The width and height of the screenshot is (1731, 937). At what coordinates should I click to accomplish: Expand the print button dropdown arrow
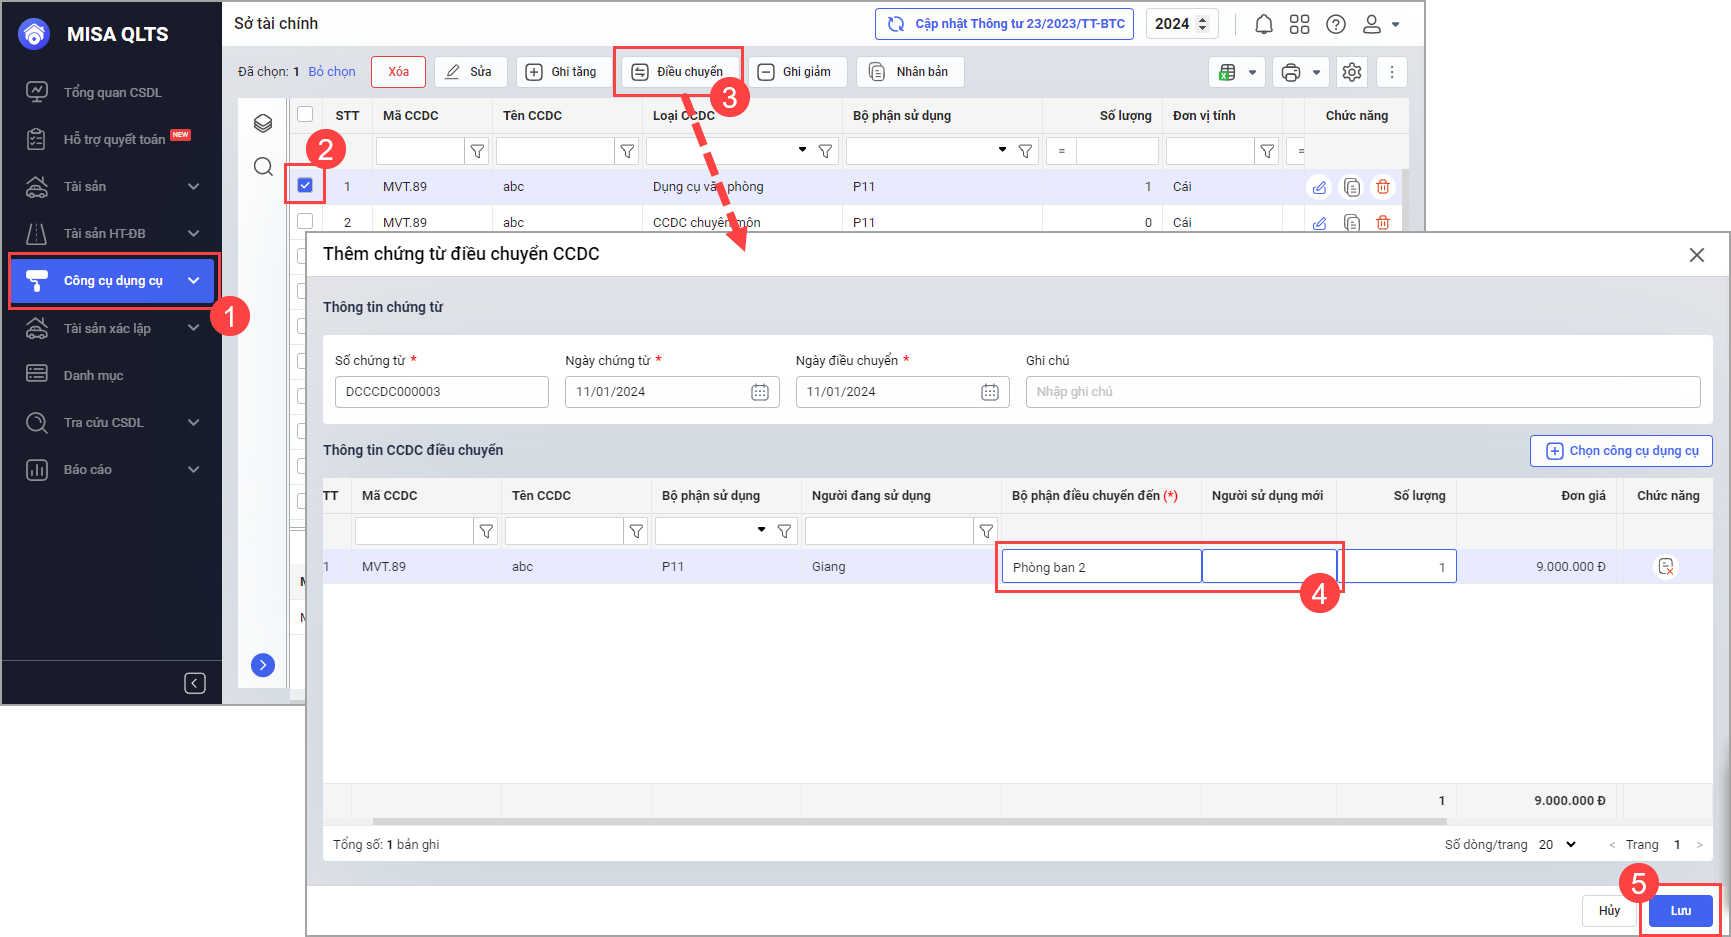pos(1316,72)
